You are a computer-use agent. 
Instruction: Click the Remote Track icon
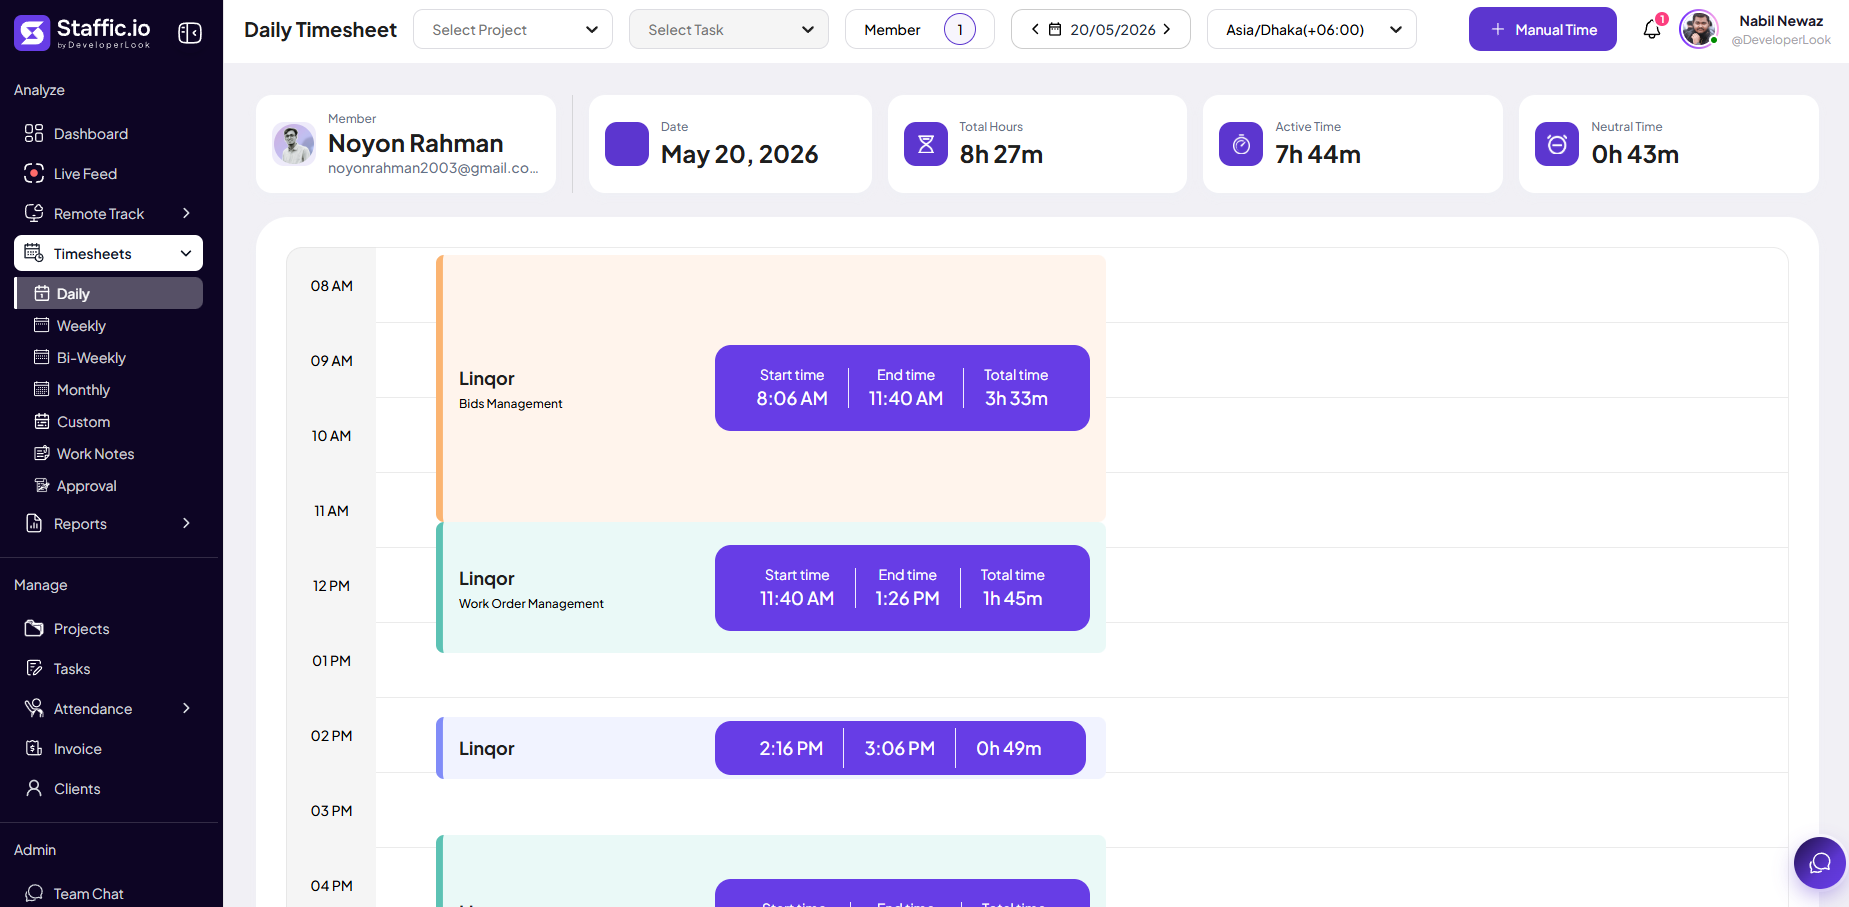(x=34, y=213)
